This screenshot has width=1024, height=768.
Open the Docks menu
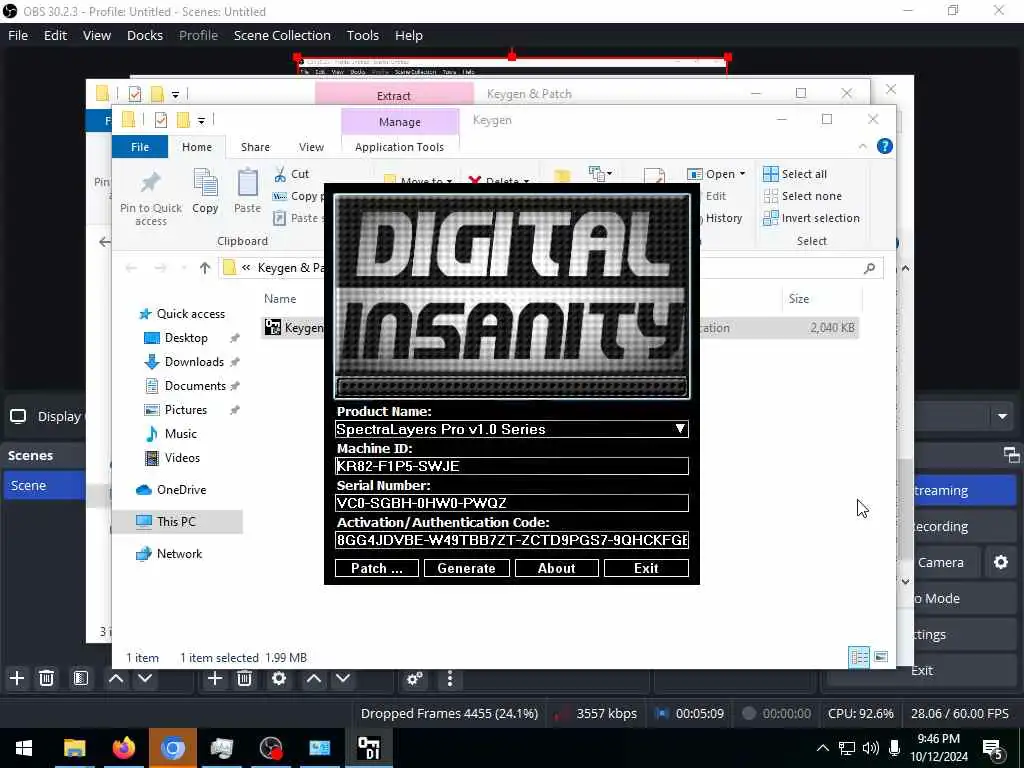(x=145, y=35)
